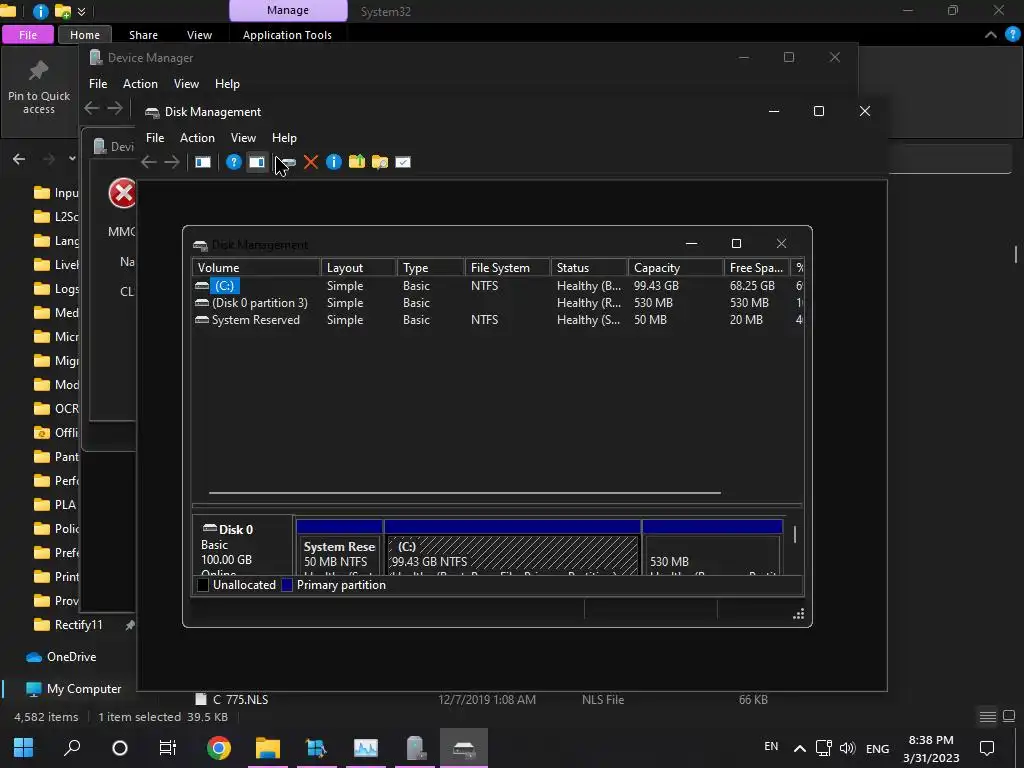This screenshot has width=1024, height=768.
Task: Show hidden system tray icons chevron
Action: point(799,748)
